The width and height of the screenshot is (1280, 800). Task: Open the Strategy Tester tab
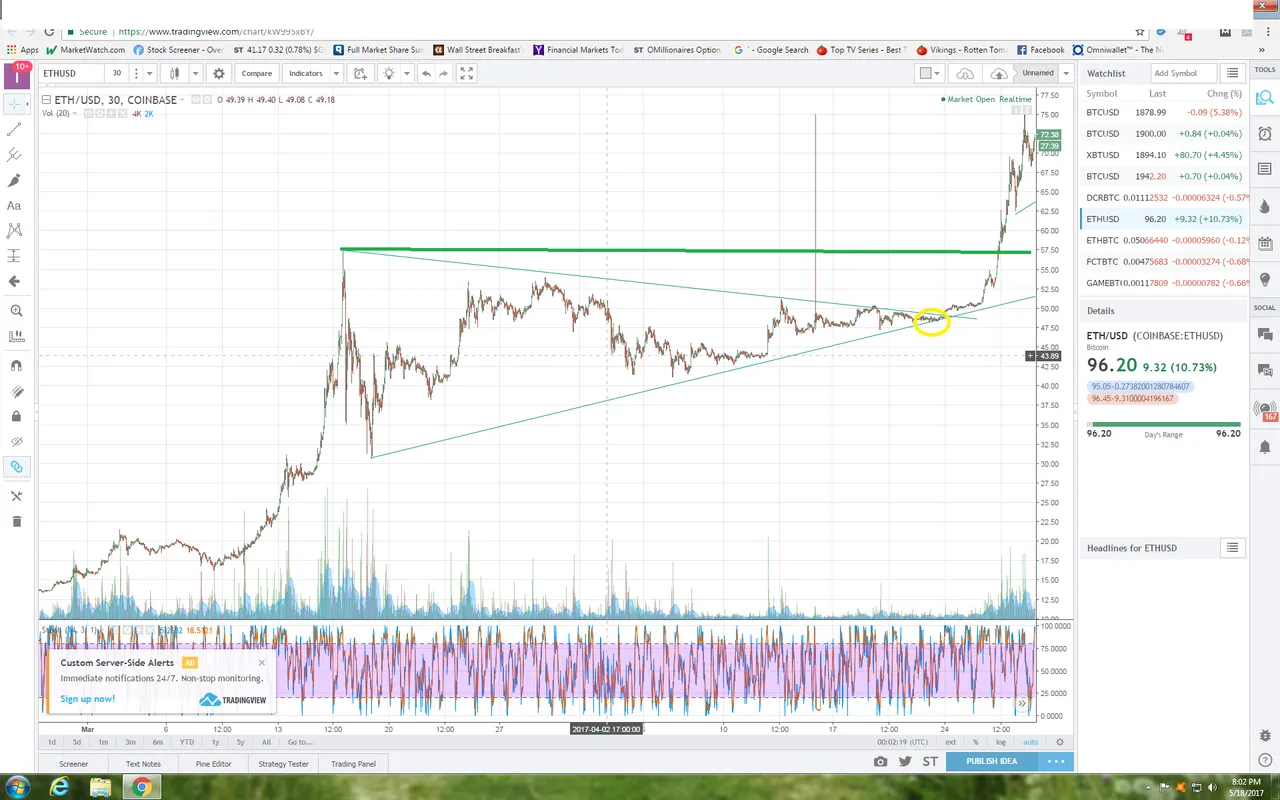[x=283, y=763]
